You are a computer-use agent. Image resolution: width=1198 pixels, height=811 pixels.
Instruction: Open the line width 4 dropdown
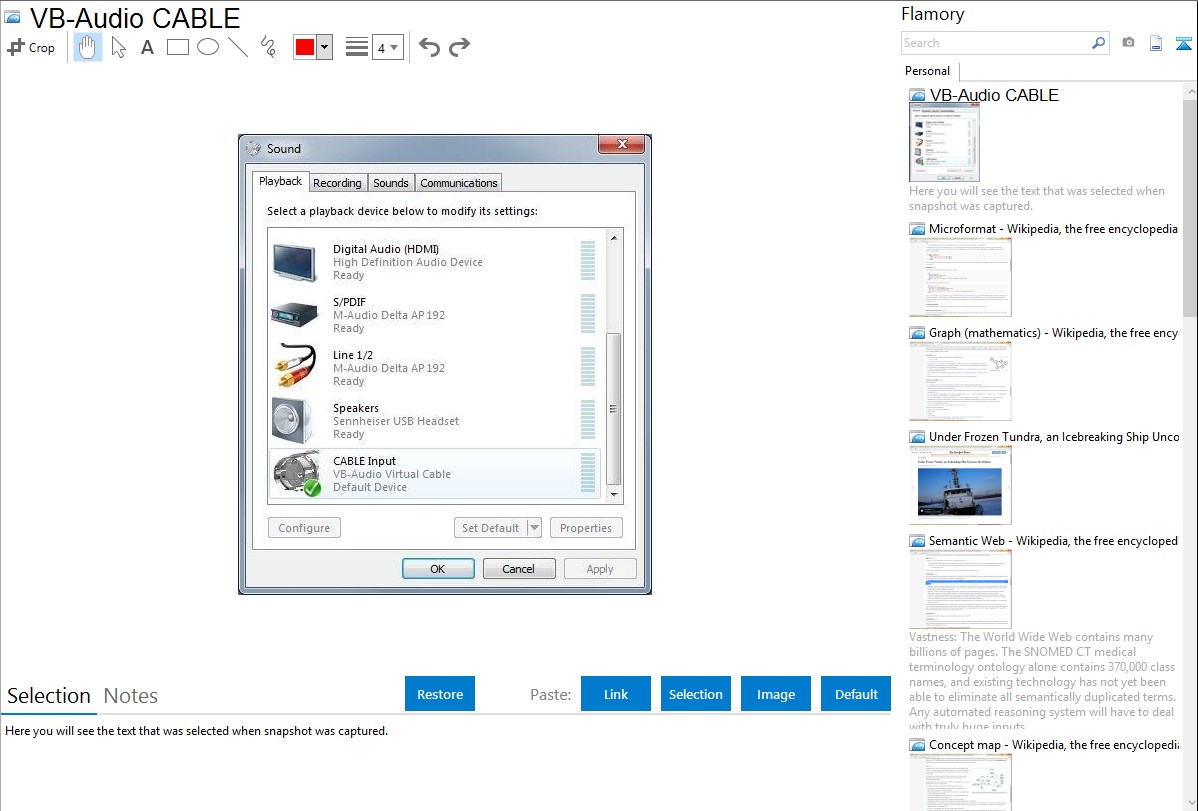tap(387, 47)
